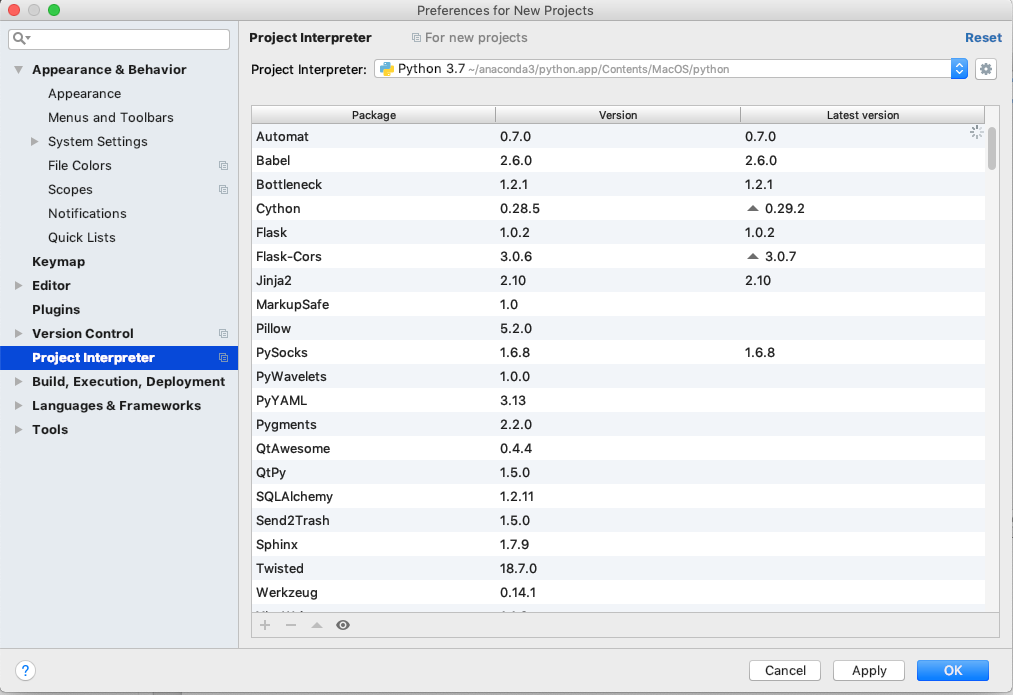Screen dimensions: 1013x695
Task: Click the upgrade package arrow icon
Action: (x=317, y=625)
